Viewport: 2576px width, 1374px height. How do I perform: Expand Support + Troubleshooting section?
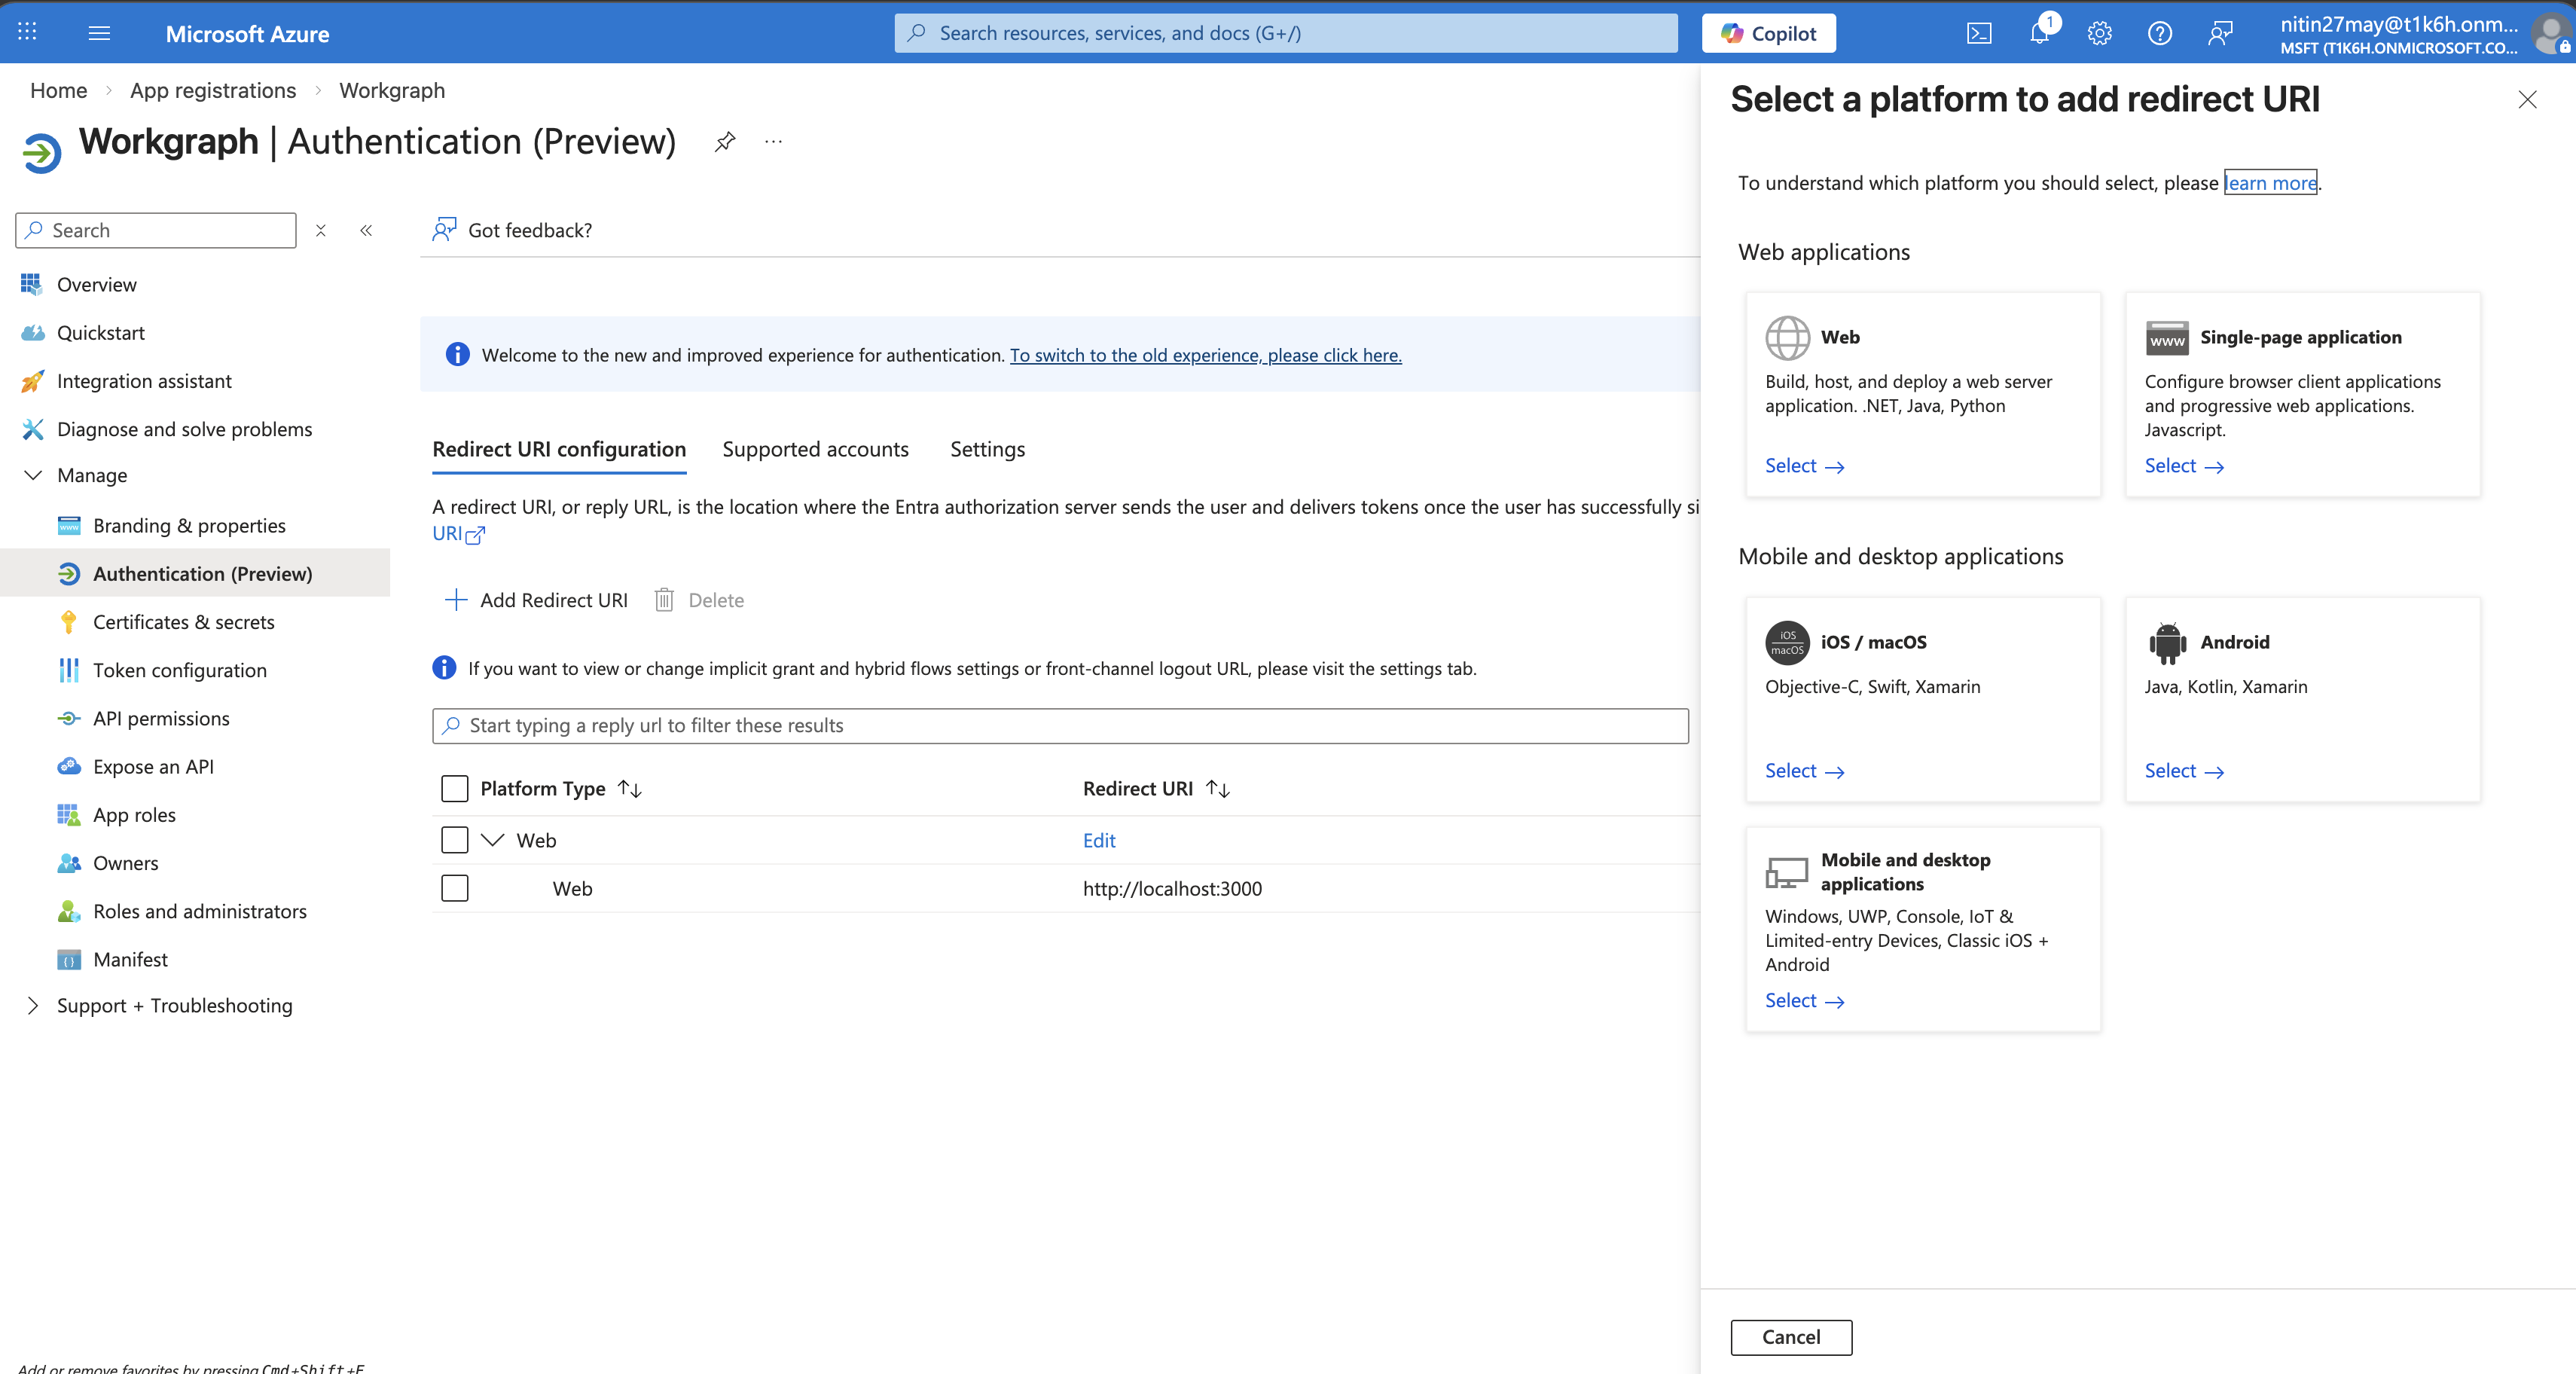point(33,1005)
